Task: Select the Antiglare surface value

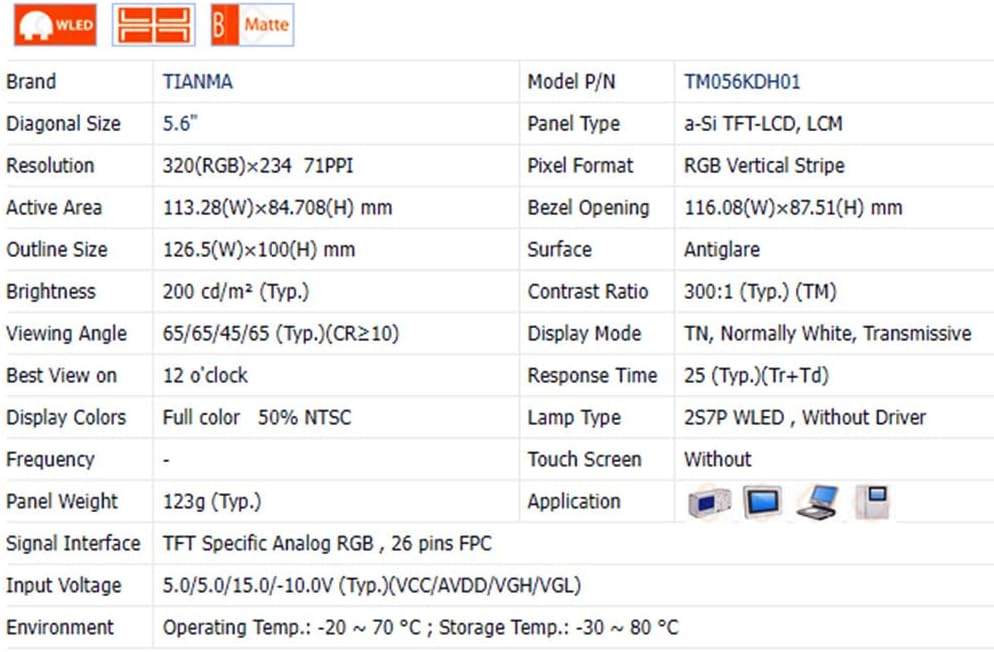Action: tap(721, 250)
